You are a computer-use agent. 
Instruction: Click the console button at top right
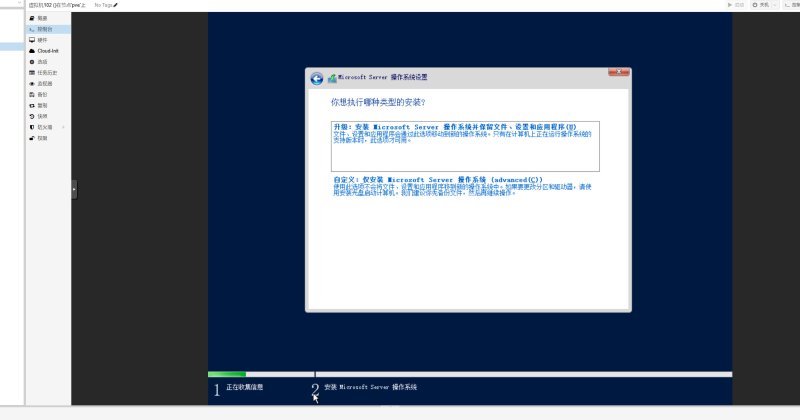tap(792, 5)
